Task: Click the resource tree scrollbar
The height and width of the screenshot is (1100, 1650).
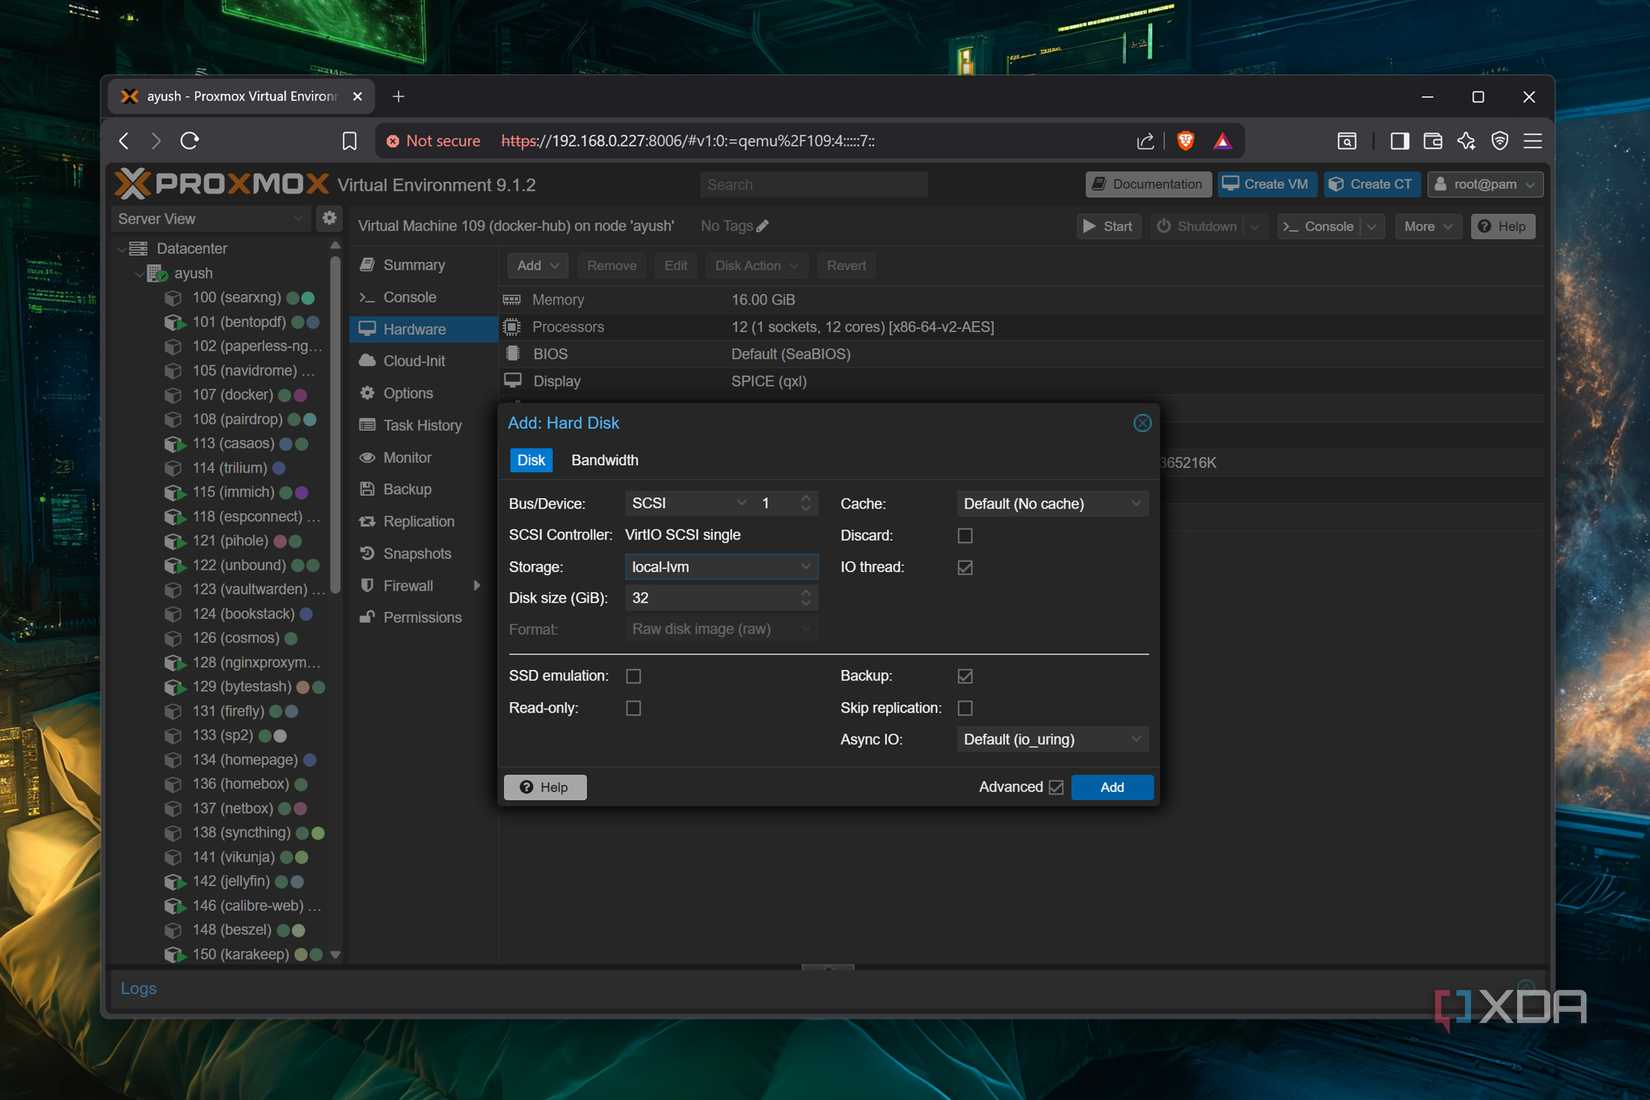Action: [x=335, y=425]
